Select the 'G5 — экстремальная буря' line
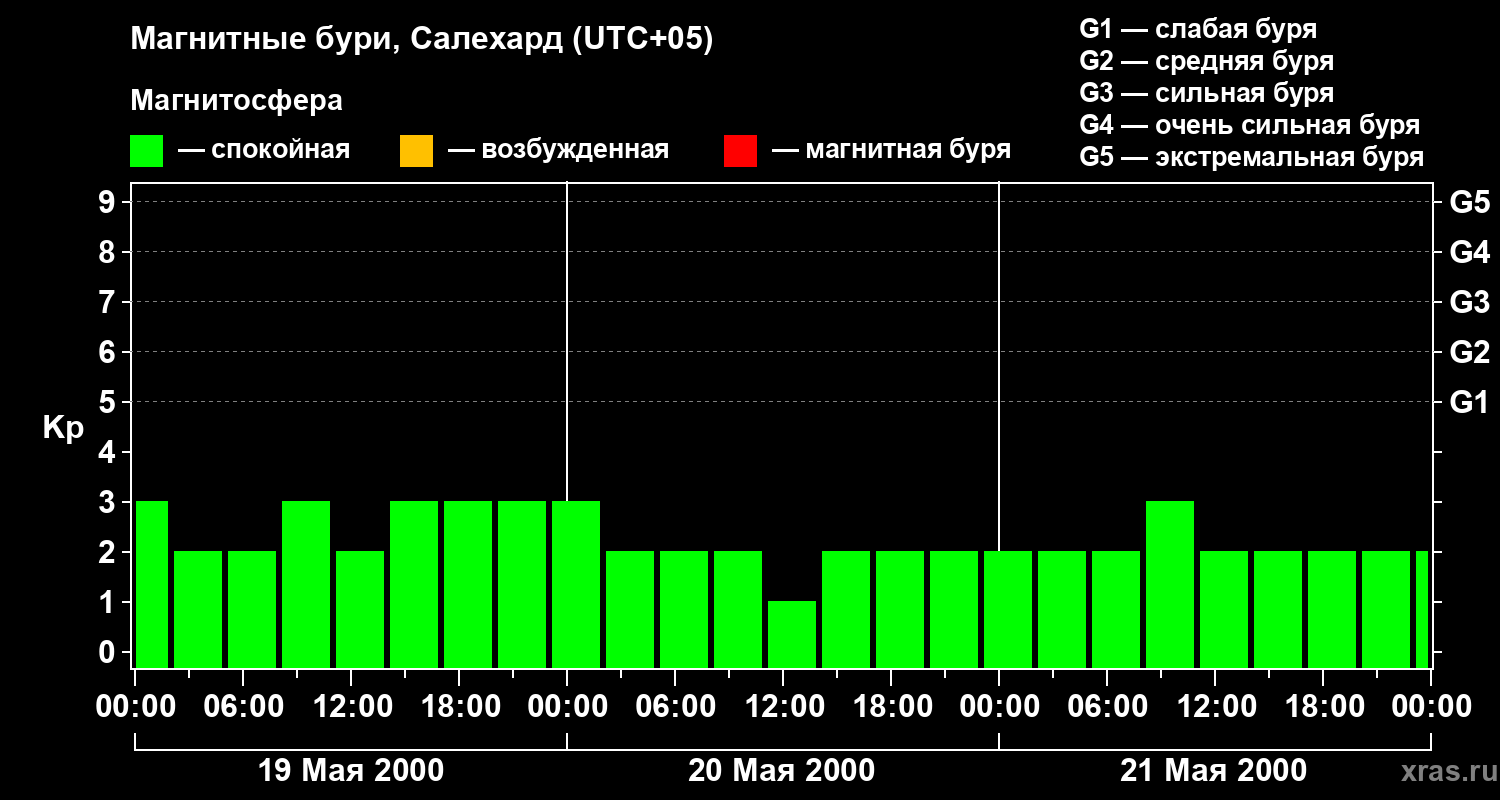Viewport: 1500px width, 800px height. (x=1251, y=158)
